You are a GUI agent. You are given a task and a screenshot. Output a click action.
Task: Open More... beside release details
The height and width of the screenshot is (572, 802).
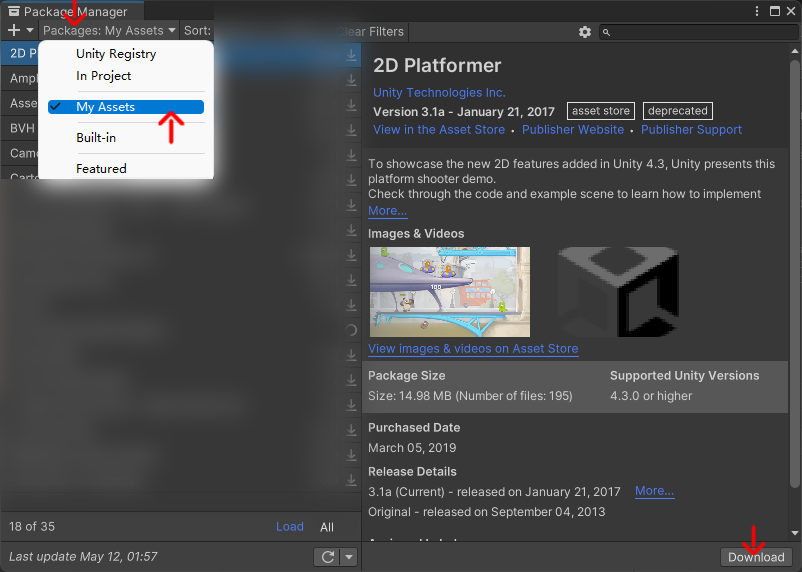(x=654, y=491)
